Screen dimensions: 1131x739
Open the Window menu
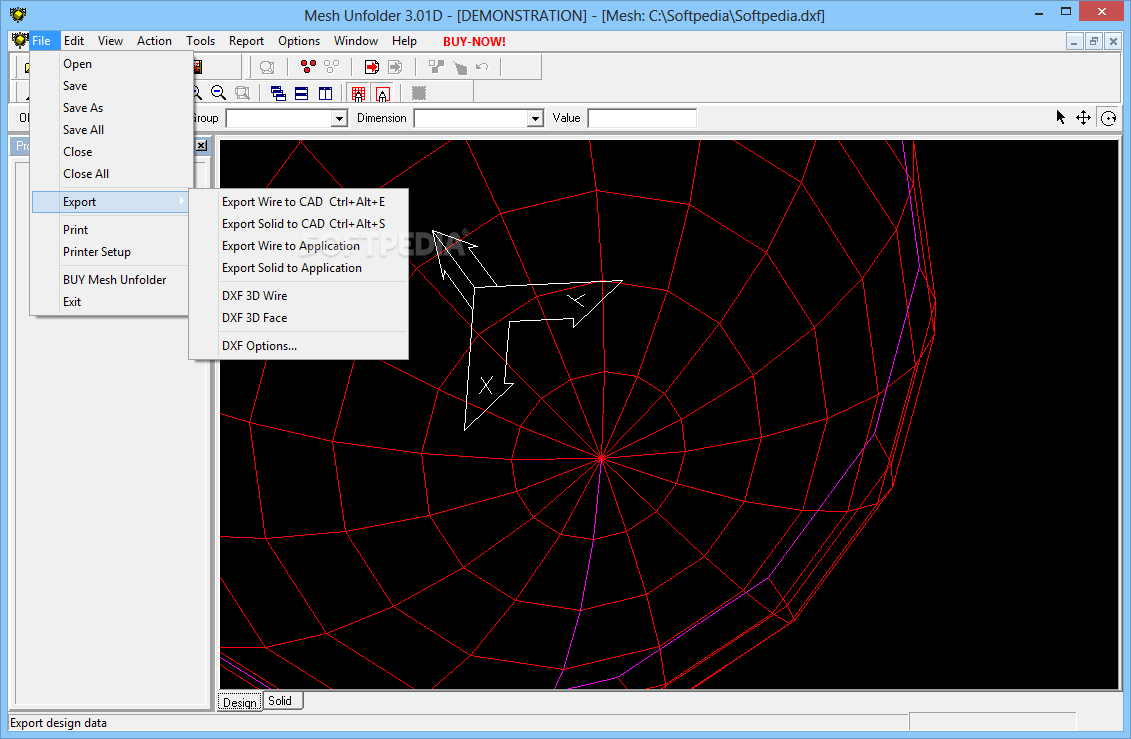pyautogui.click(x=356, y=41)
